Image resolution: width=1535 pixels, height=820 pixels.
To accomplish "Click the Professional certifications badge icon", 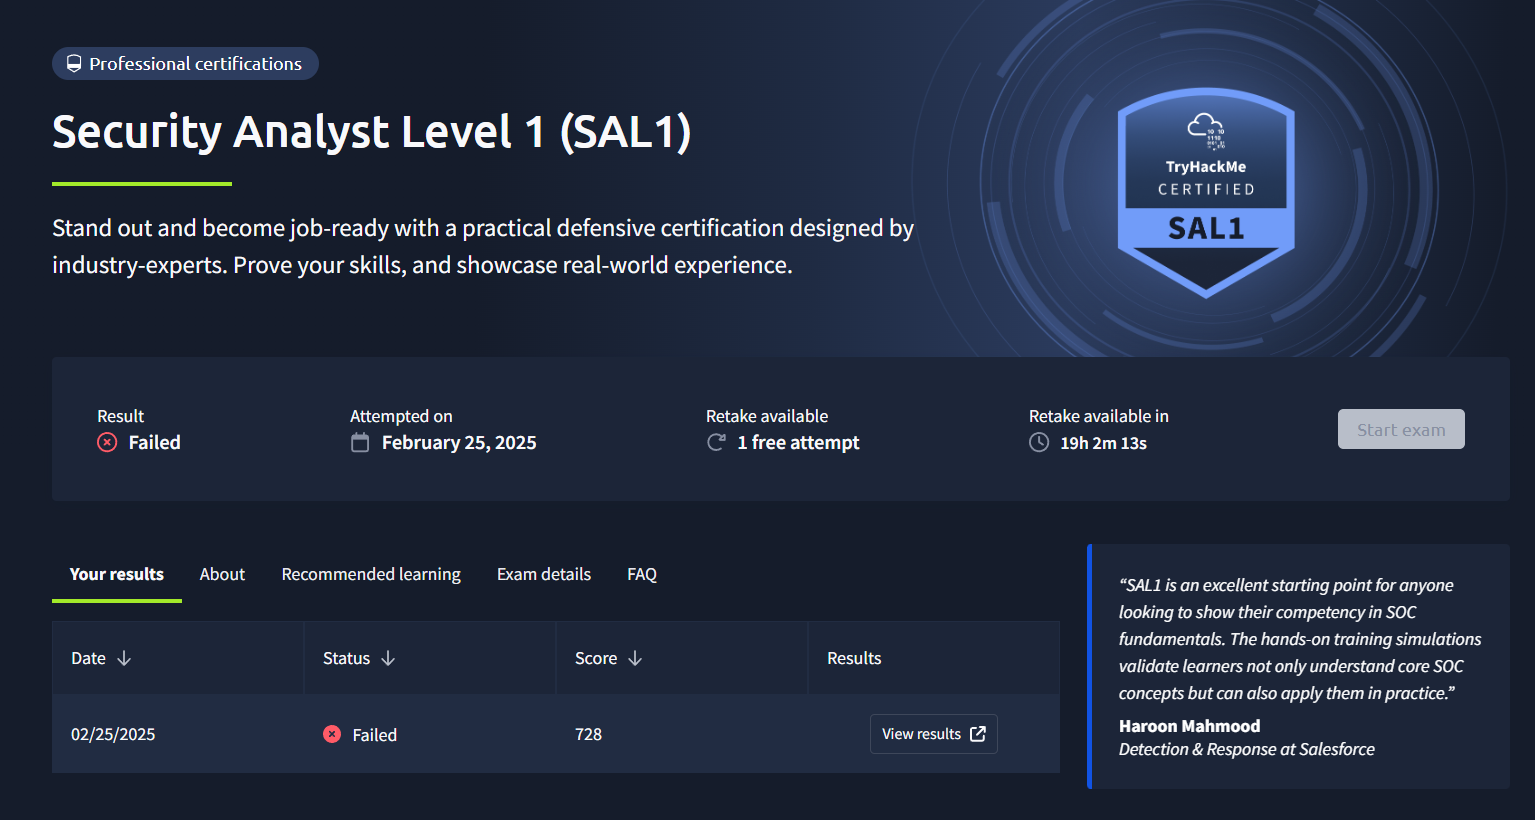I will pos(74,64).
